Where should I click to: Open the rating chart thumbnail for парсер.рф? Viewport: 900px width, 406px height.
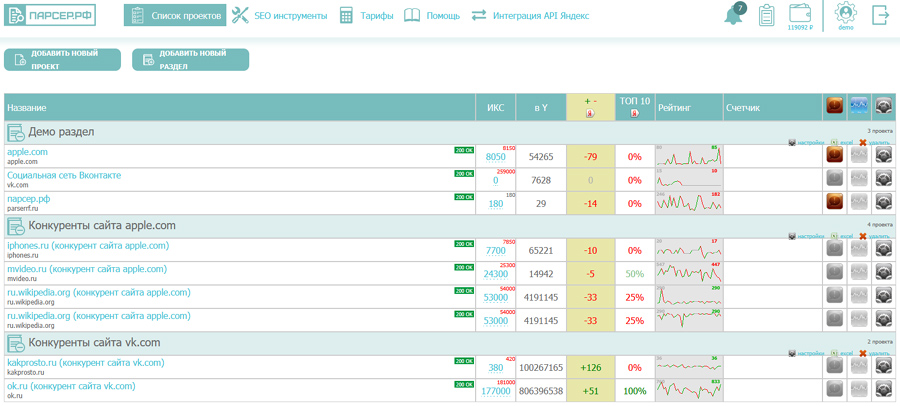coord(689,202)
